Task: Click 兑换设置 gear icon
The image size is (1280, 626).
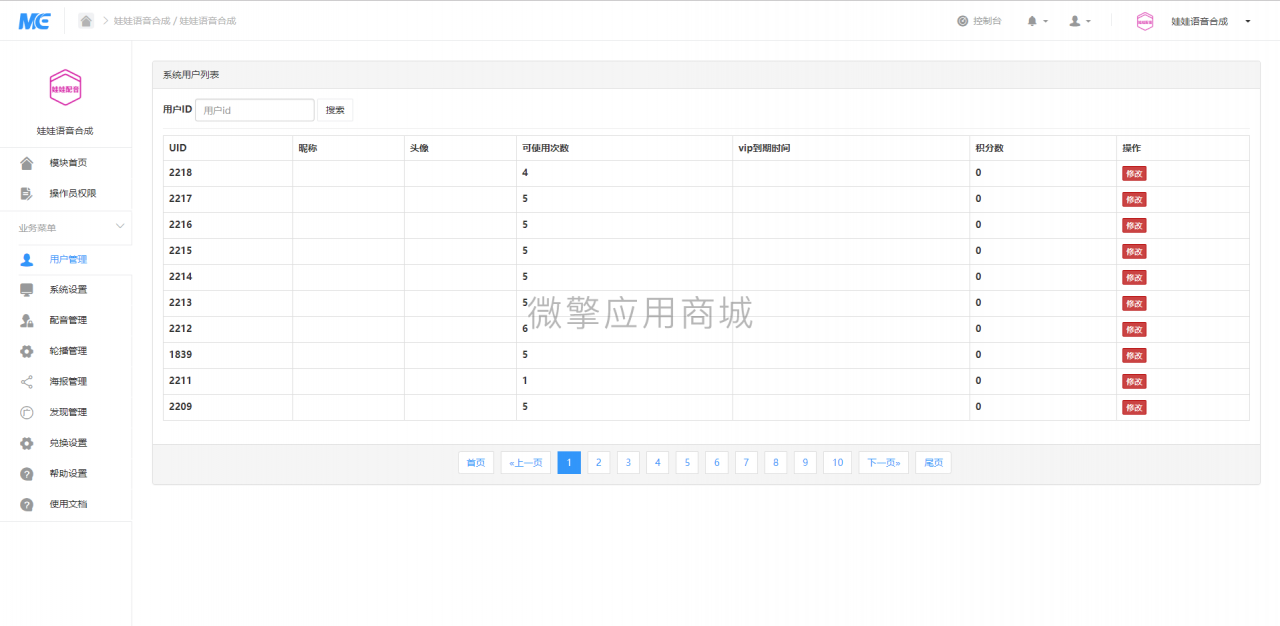Action: coord(27,443)
